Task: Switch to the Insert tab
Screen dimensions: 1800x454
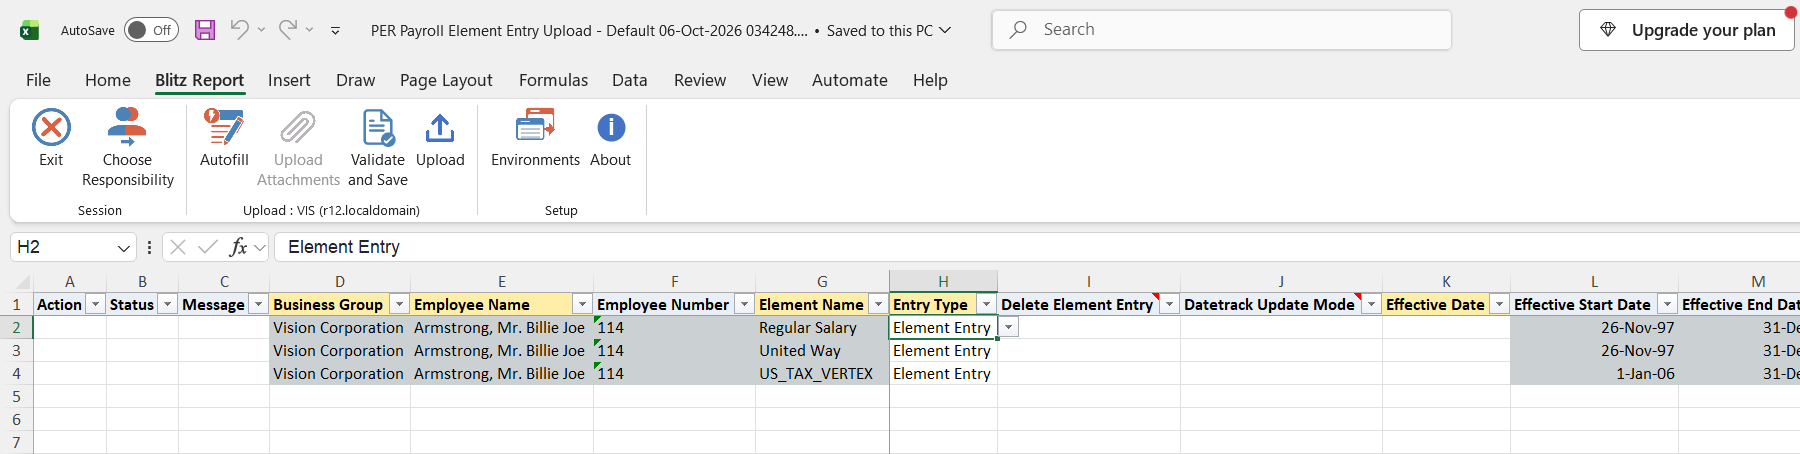Action: [x=289, y=80]
